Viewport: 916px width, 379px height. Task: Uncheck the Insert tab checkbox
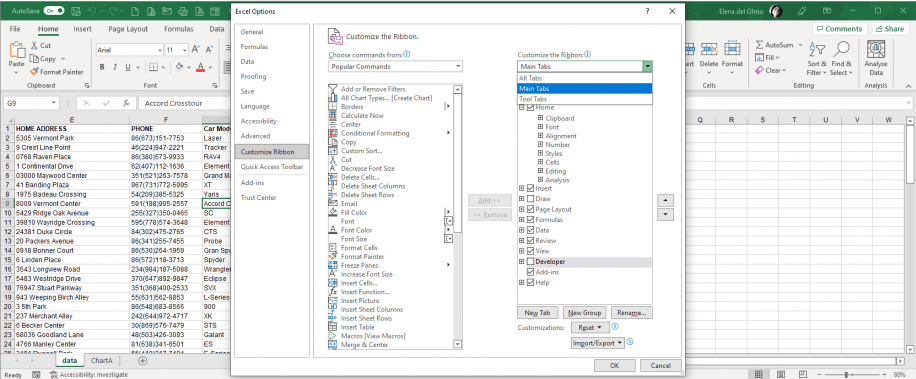[530, 188]
